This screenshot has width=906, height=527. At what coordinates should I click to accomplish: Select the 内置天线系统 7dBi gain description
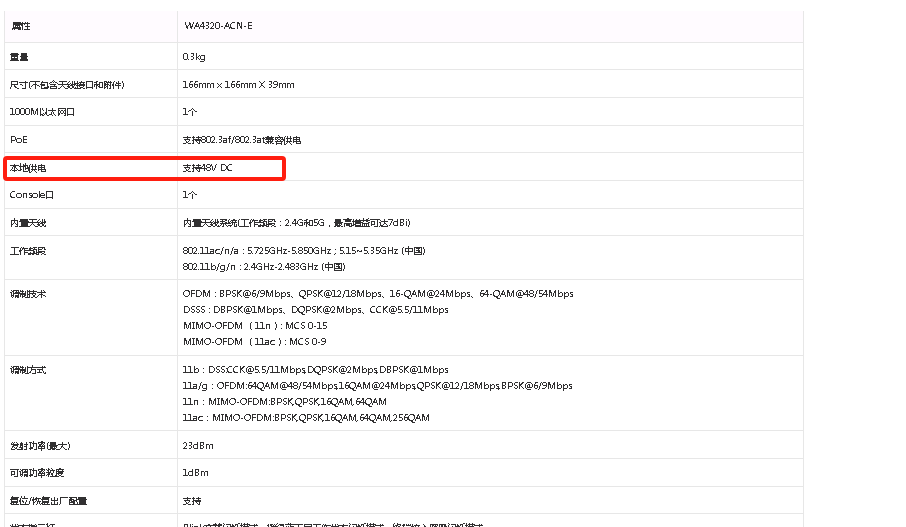tap(296, 222)
